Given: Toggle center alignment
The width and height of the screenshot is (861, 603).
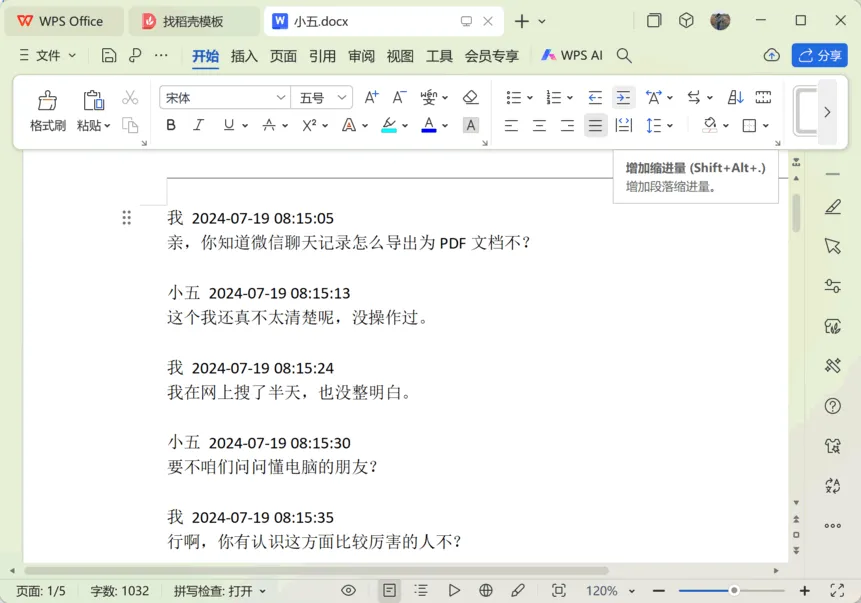Looking at the screenshot, I should [539, 125].
